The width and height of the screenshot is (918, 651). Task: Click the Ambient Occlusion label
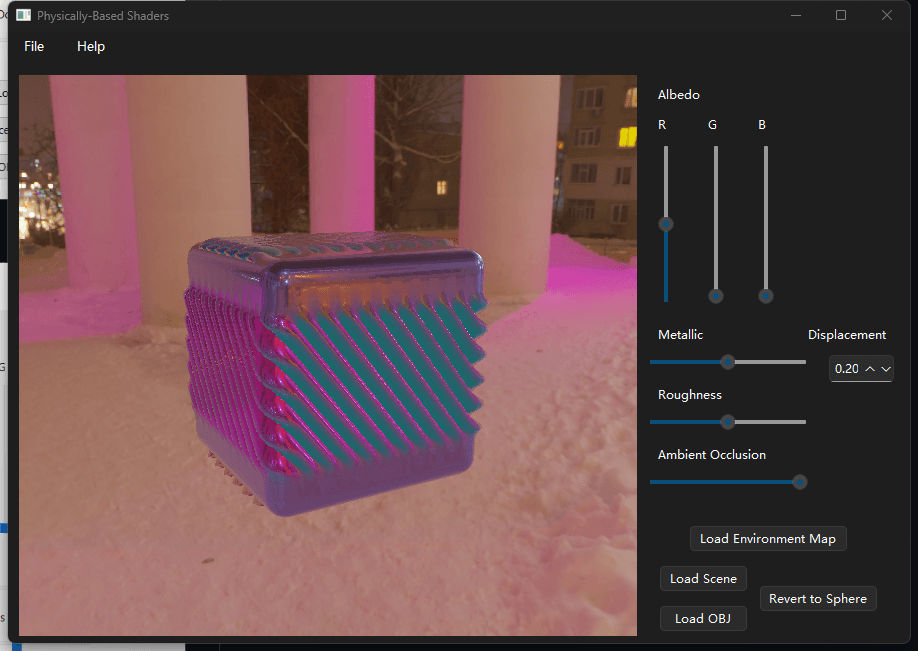(712, 454)
